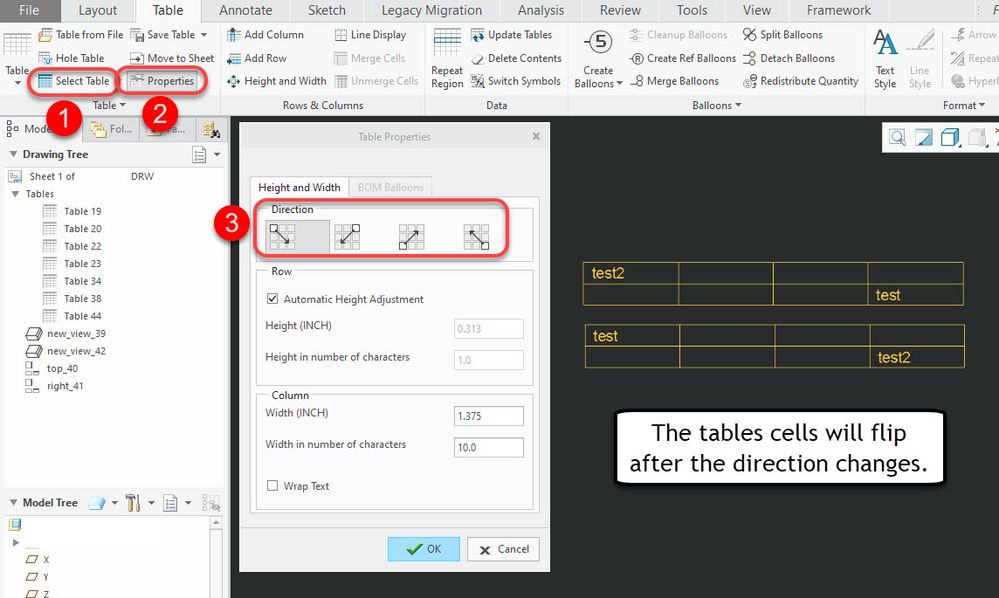
Task: Select ascending-rightward table direction
Action: [x=412, y=236]
